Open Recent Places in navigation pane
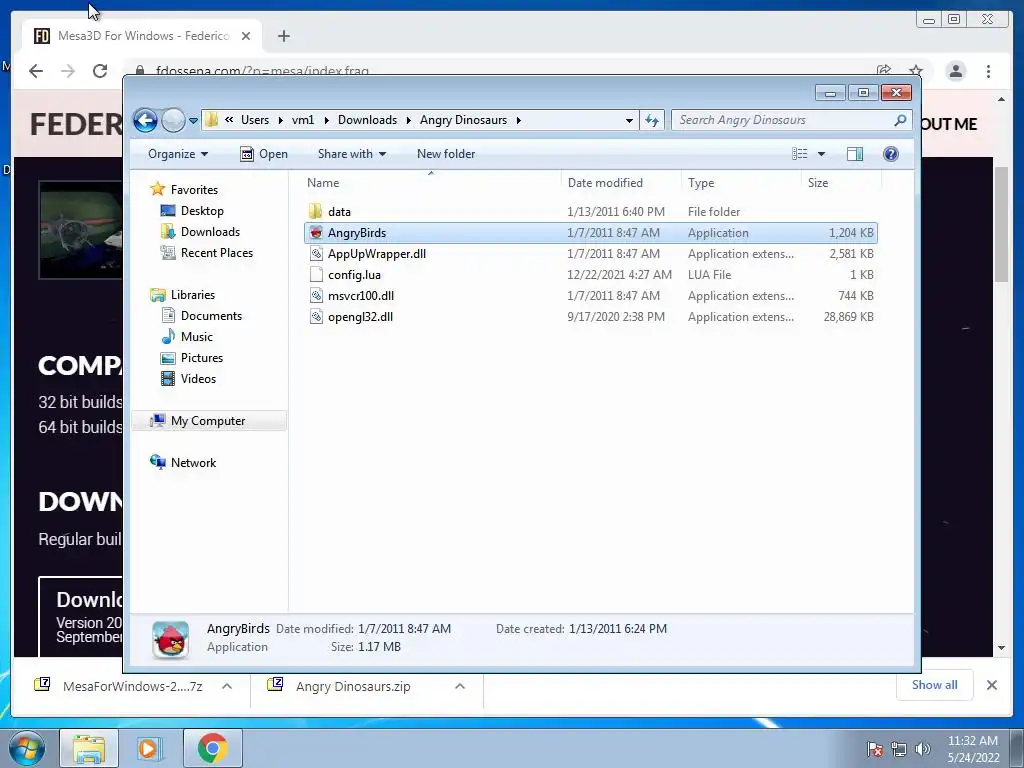Image resolution: width=1024 pixels, height=768 pixels. 216,253
